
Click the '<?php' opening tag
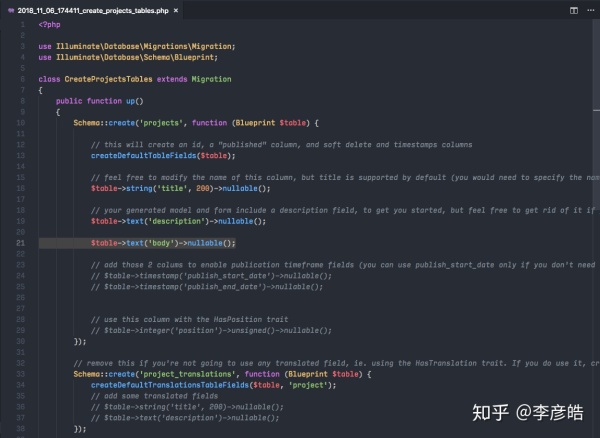pyautogui.click(x=49, y=24)
